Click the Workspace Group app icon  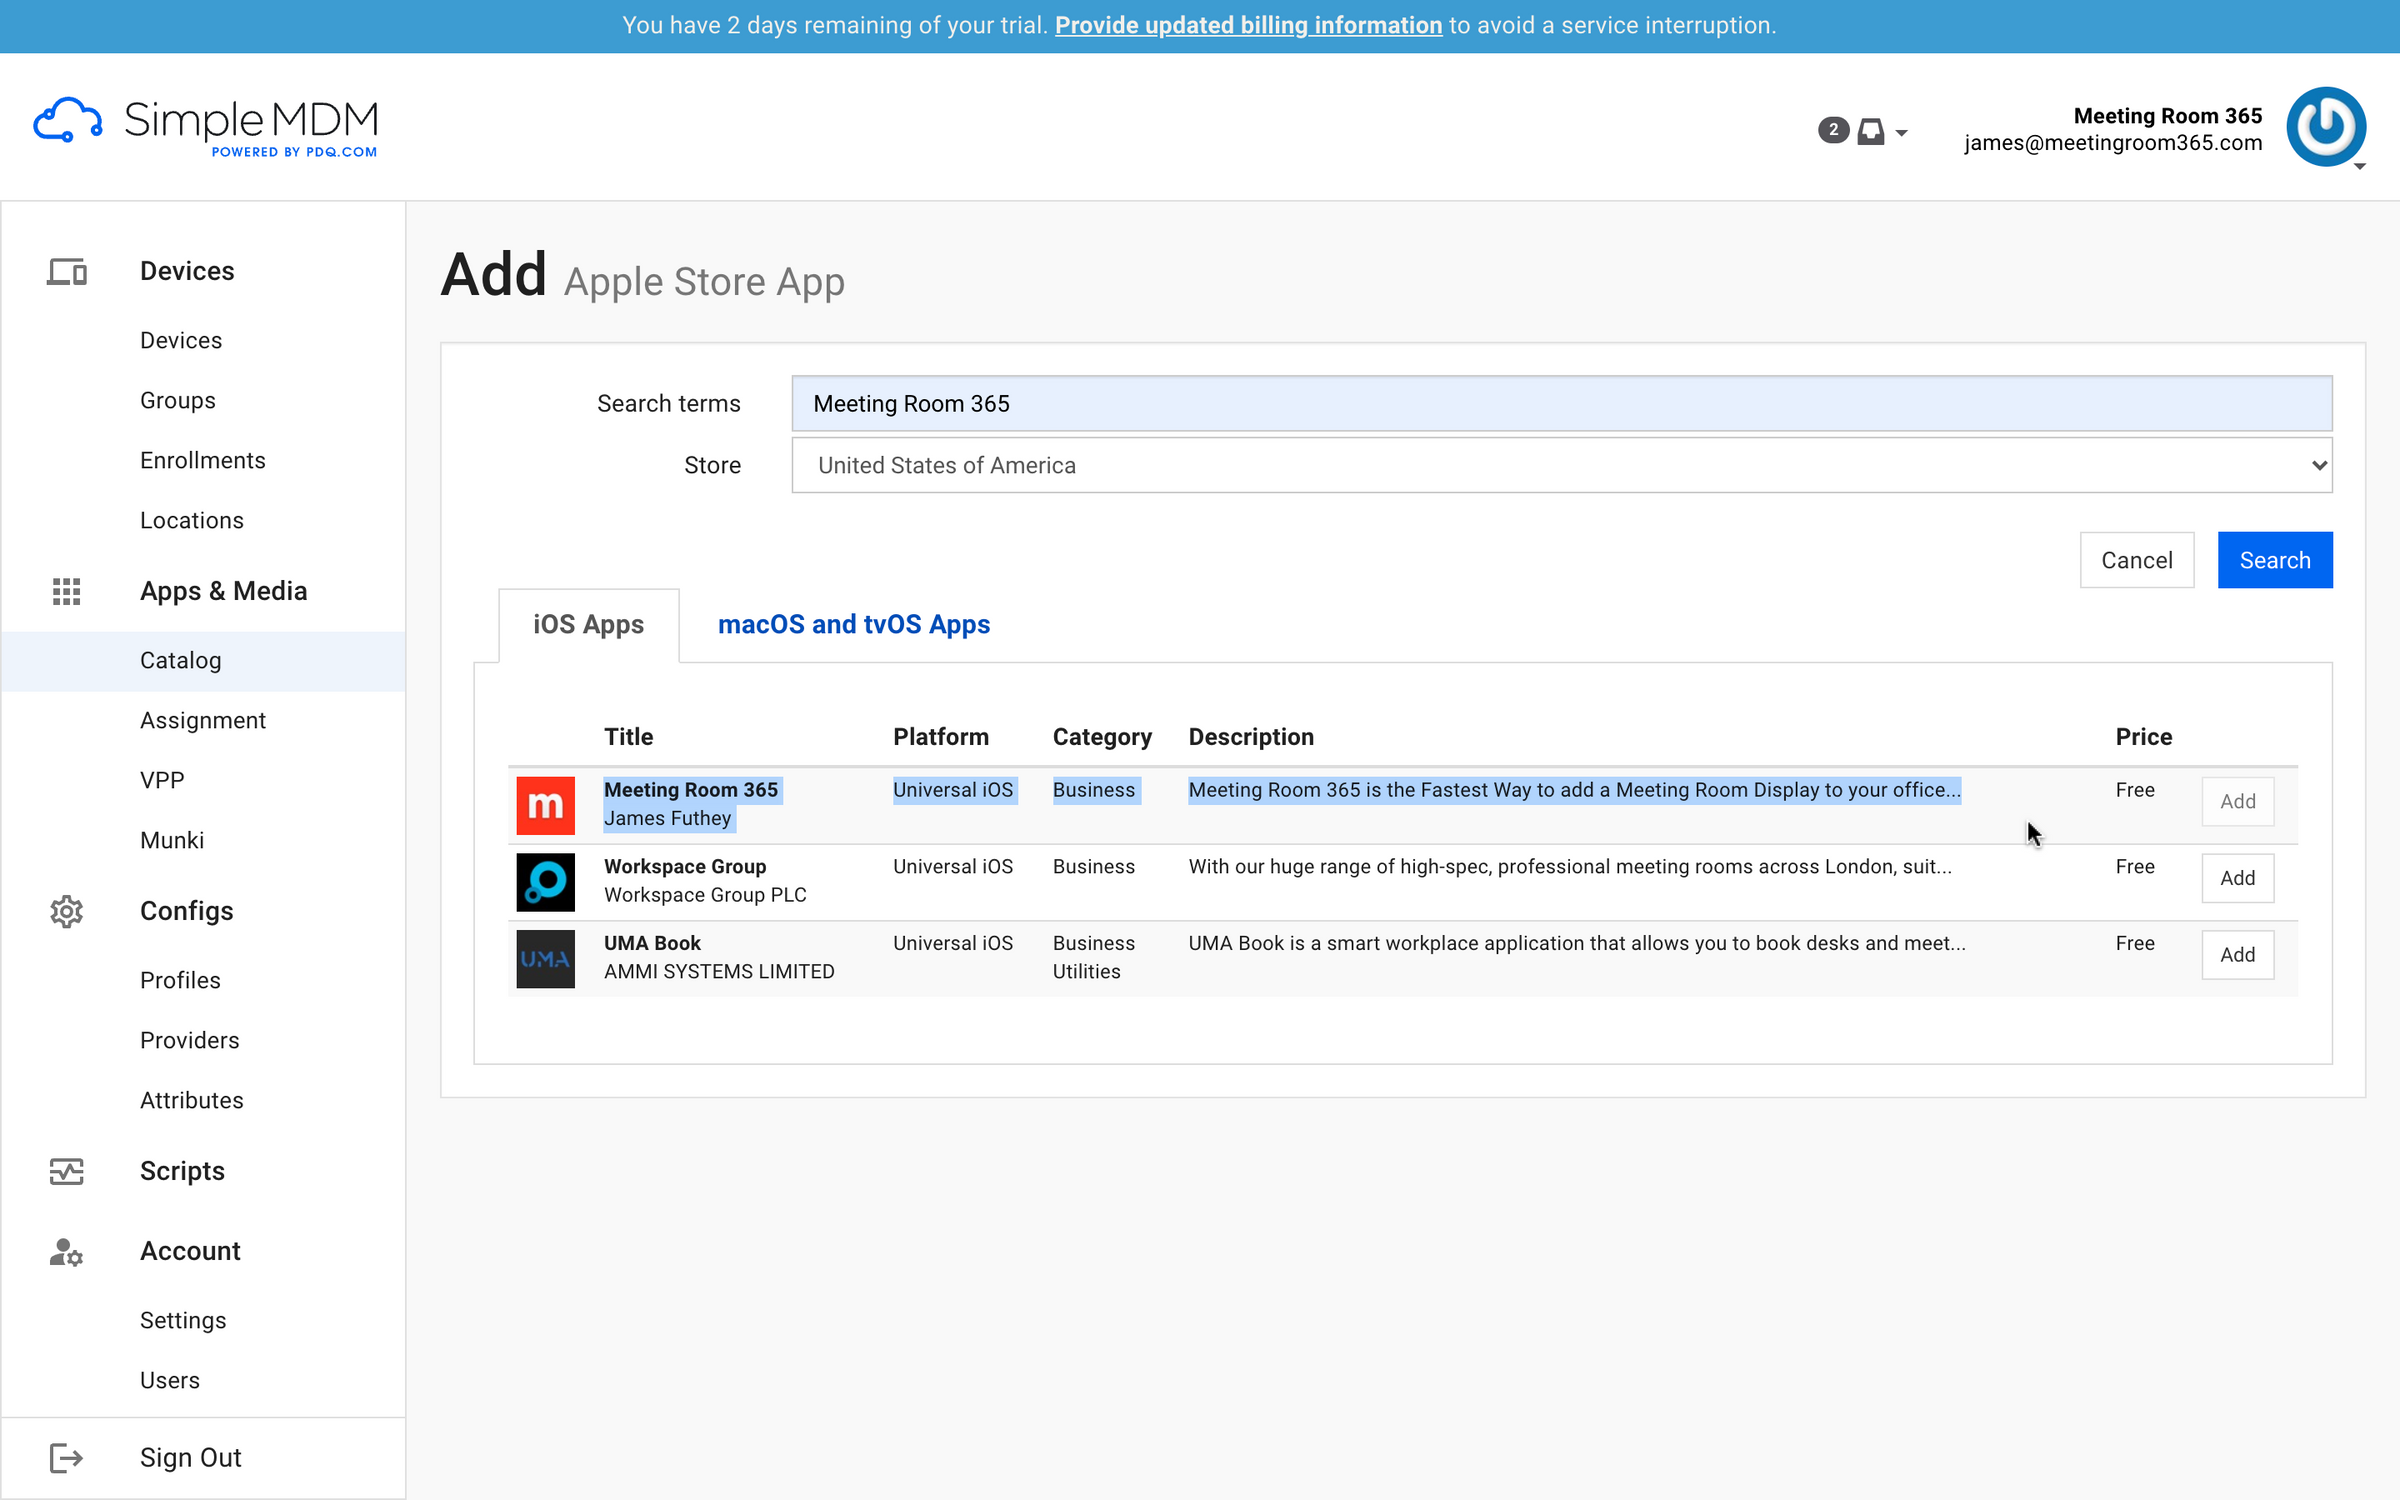pos(545,882)
